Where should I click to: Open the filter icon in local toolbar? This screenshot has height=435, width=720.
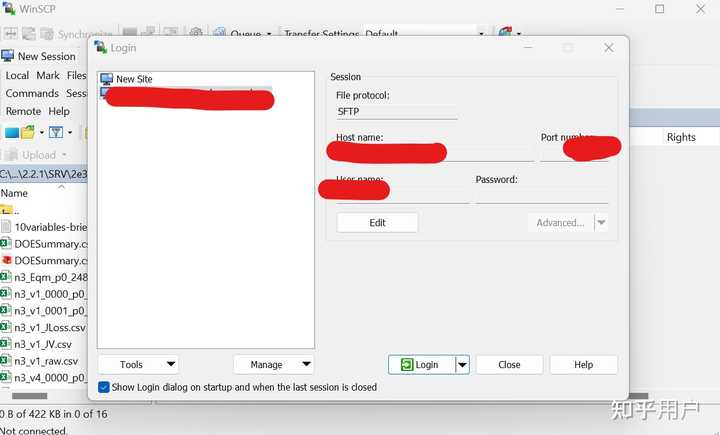pos(56,133)
